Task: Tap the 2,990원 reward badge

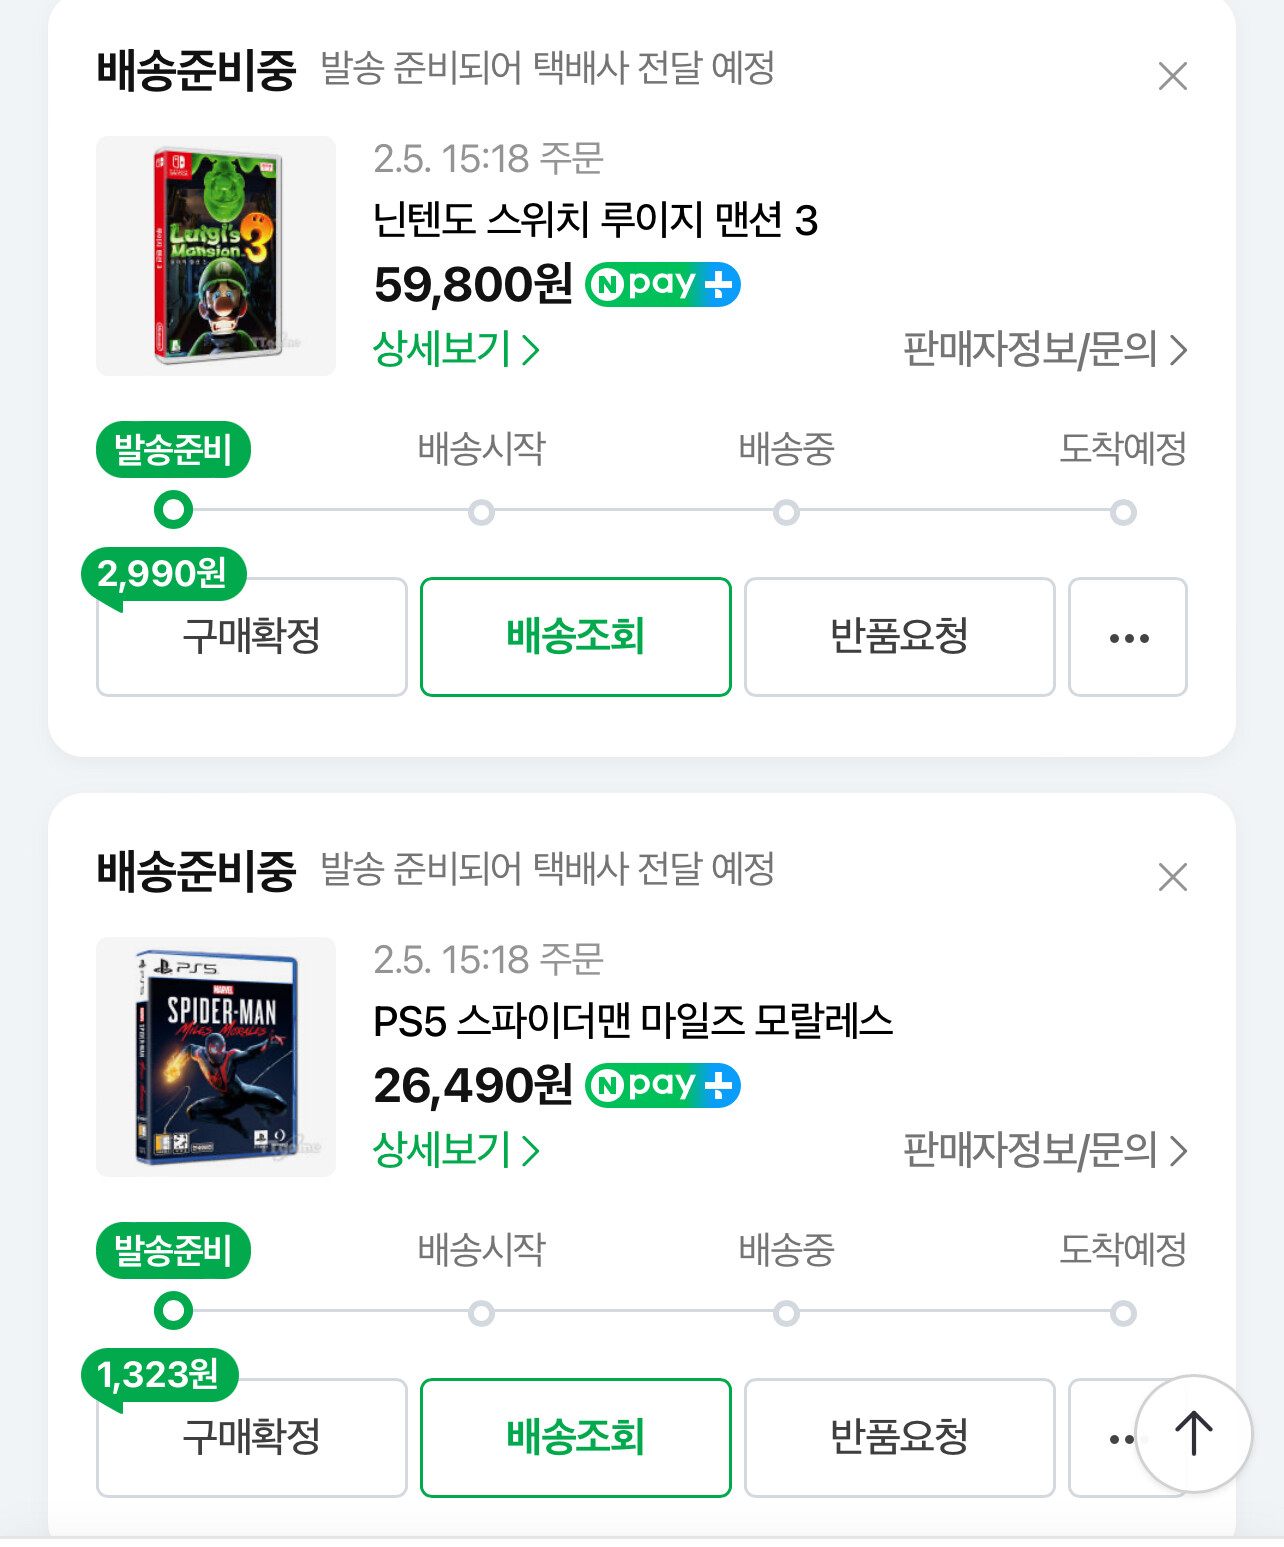Action: [163, 574]
